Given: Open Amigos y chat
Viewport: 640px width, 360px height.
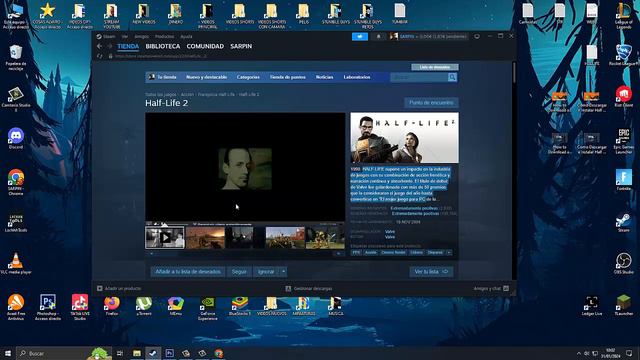Looking at the screenshot, I should coord(491,289).
